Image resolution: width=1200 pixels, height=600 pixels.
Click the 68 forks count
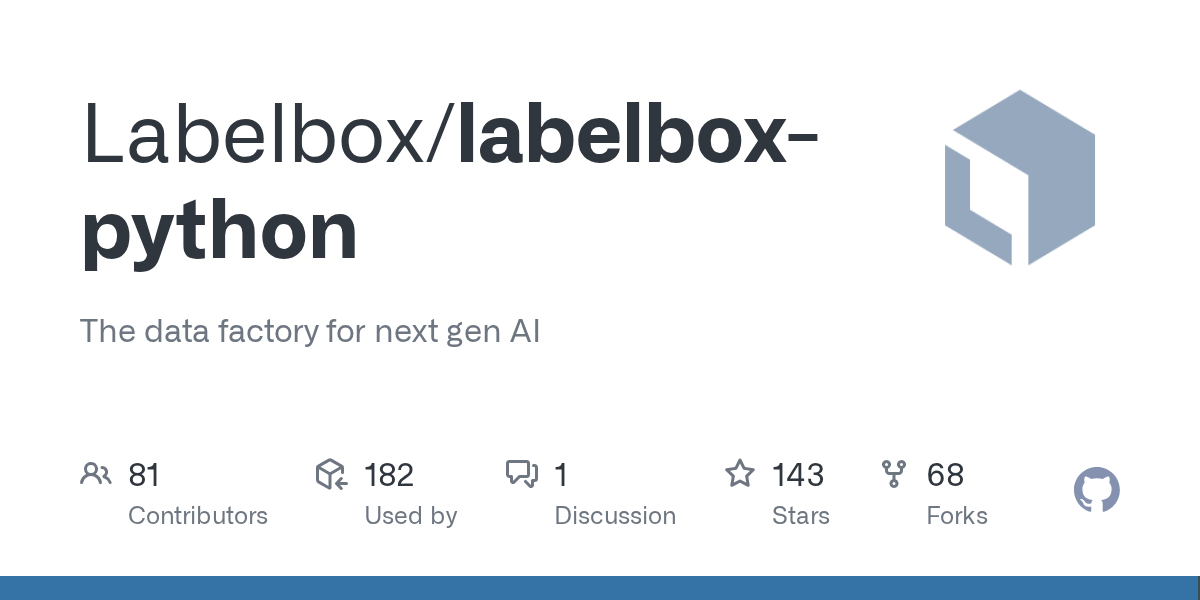click(x=945, y=475)
